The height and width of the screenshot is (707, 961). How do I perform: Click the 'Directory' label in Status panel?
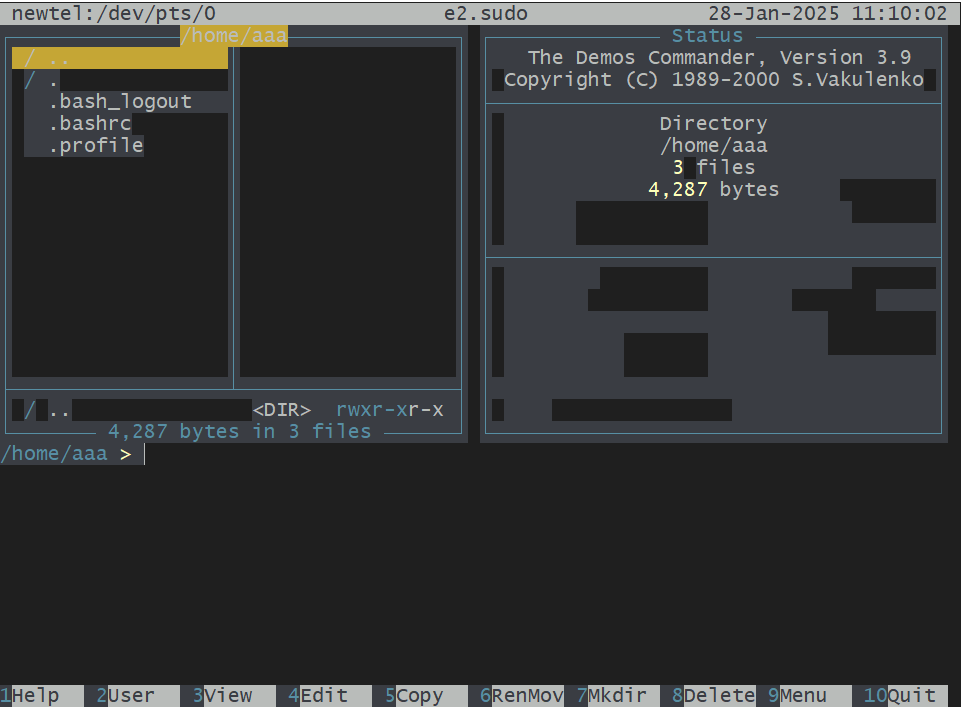pos(713,124)
